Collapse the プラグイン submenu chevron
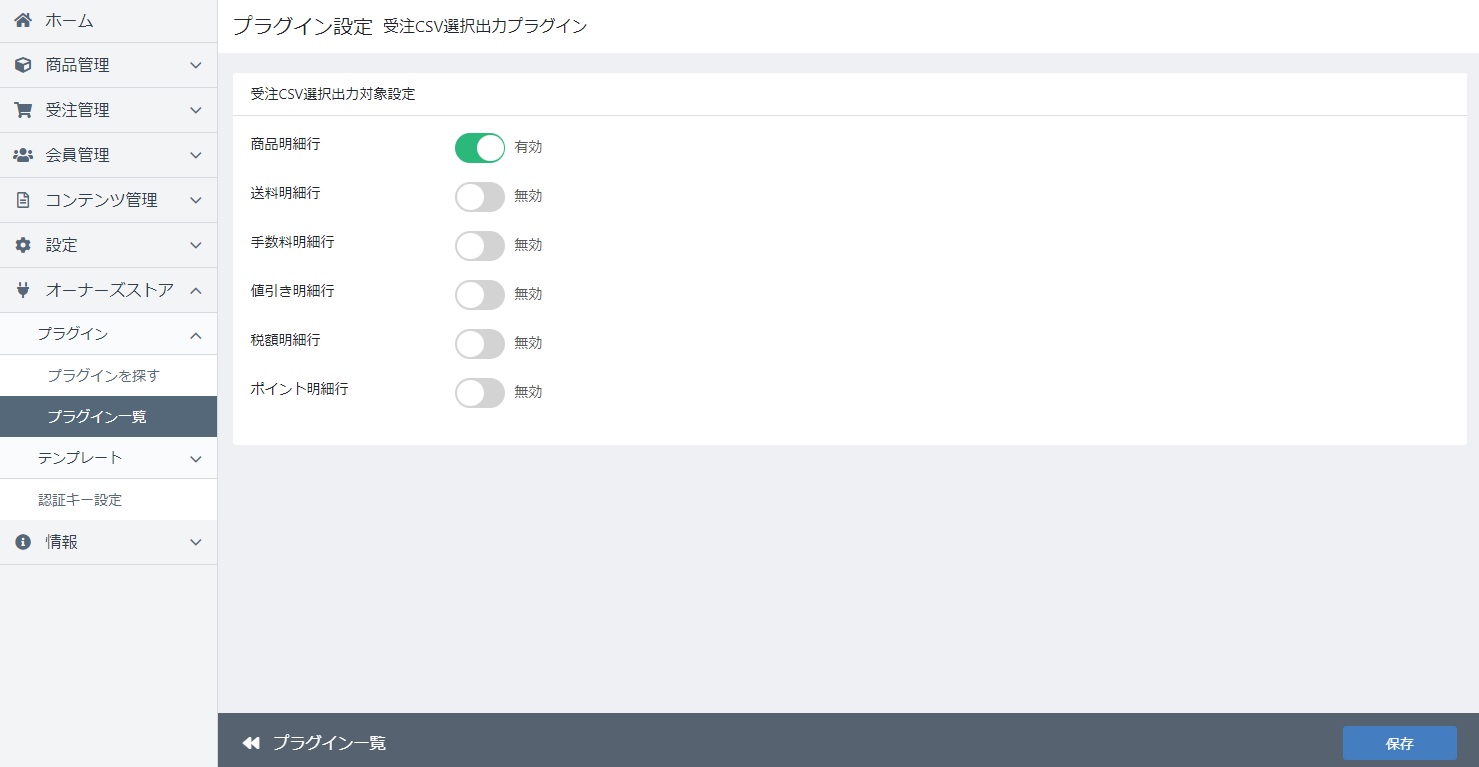The height and width of the screenshot is (767, 1479). tap(196, 335)
